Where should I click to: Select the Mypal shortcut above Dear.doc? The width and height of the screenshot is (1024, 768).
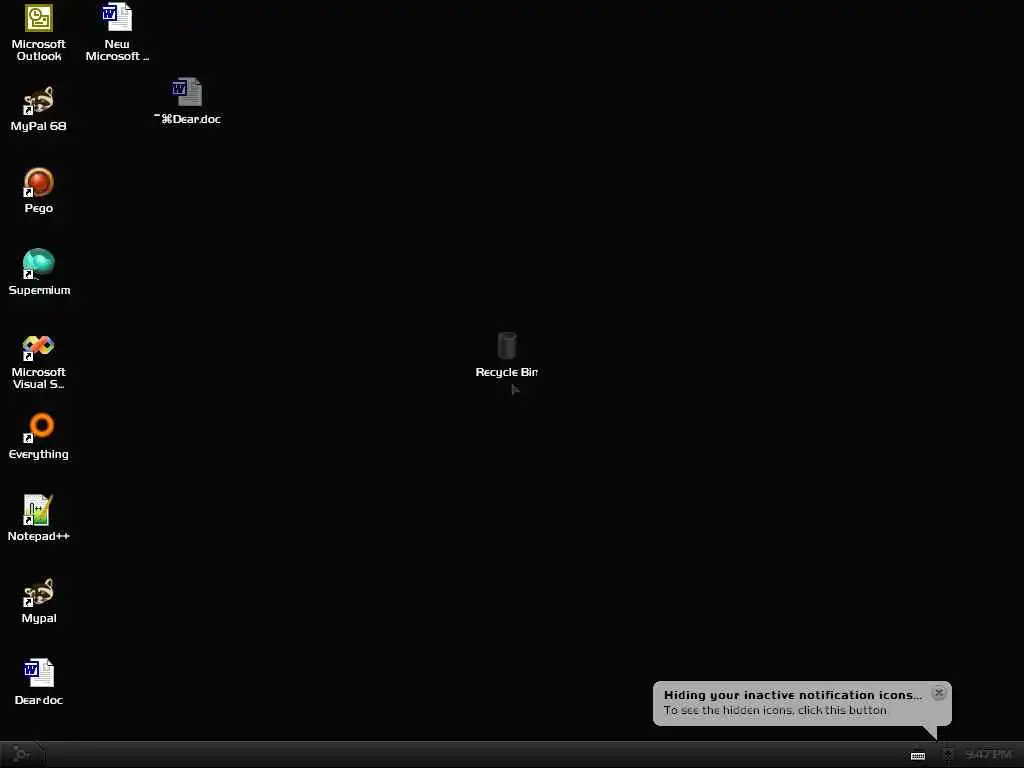39,601
